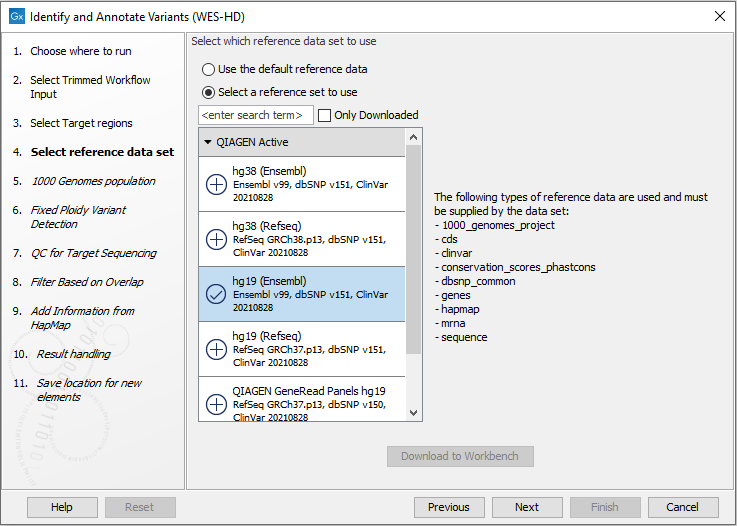Viewport: 737px width, 526px height.
Task: Click the Gx application icon in title bar
Action: coord(16,16)
